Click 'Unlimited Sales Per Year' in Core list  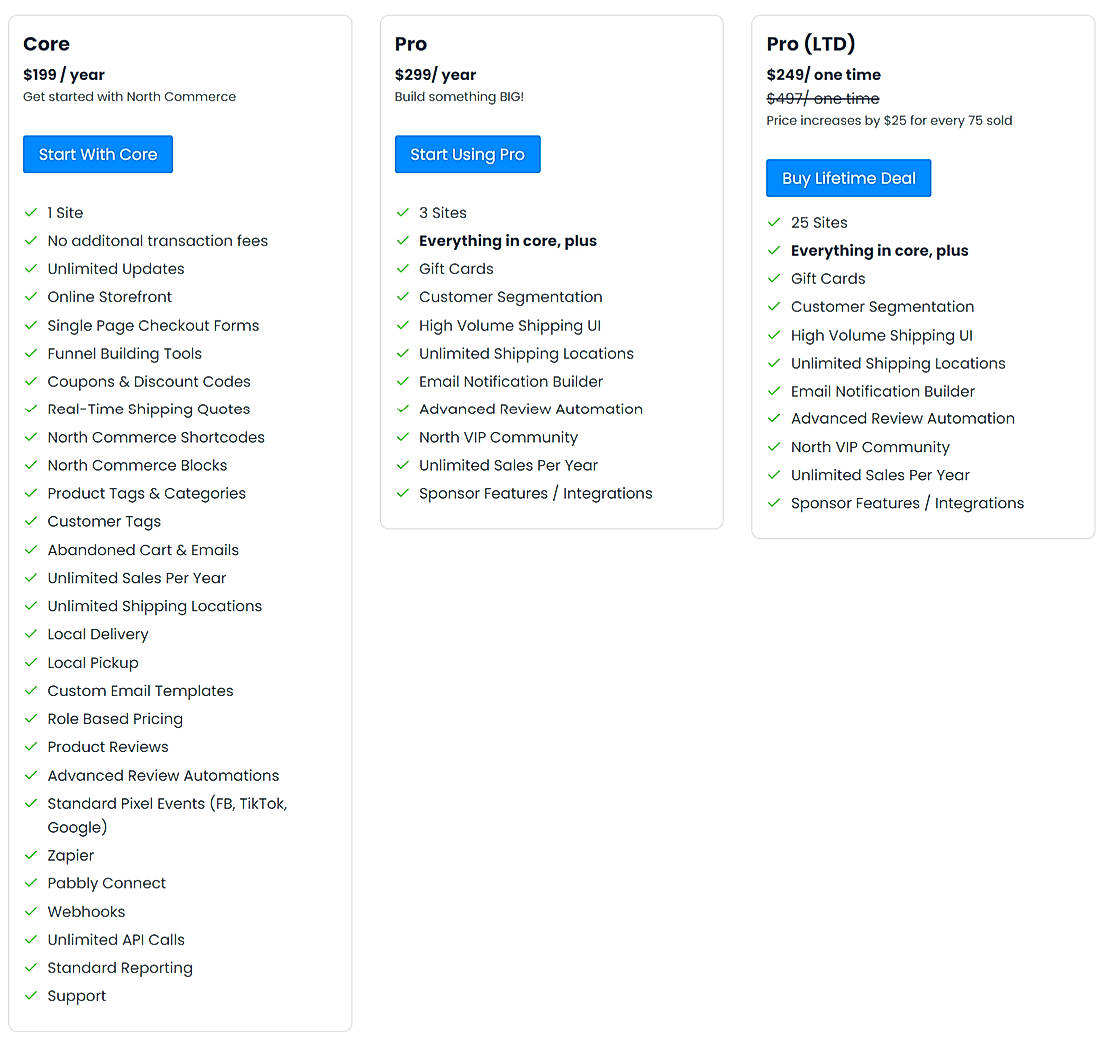coord(136,578)
